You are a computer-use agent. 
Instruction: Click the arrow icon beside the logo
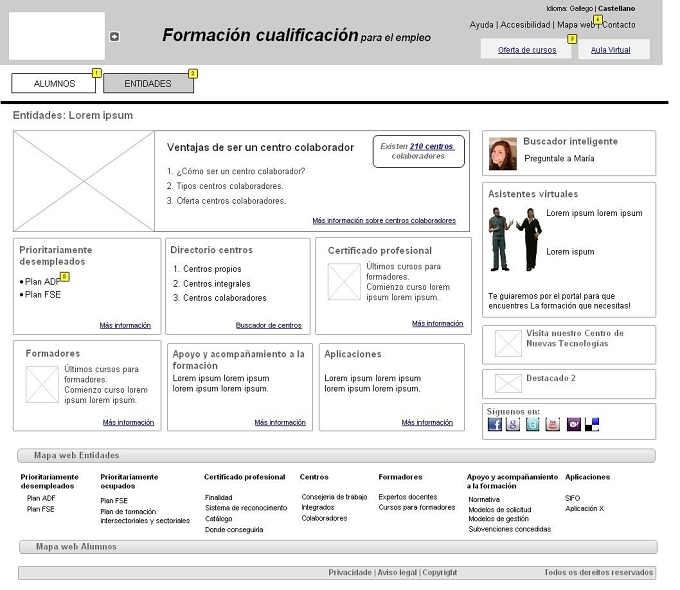tap(116, 37)
